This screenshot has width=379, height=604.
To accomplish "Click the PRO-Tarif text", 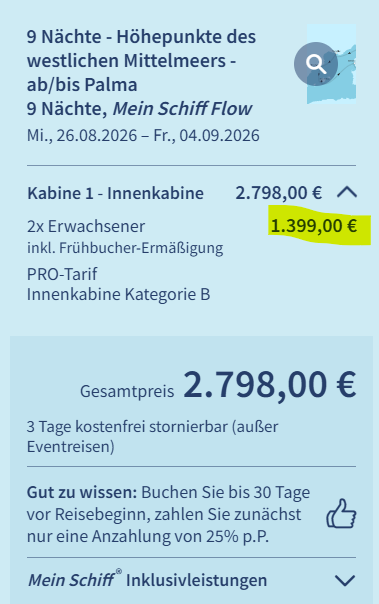I will tap(62, 274).
